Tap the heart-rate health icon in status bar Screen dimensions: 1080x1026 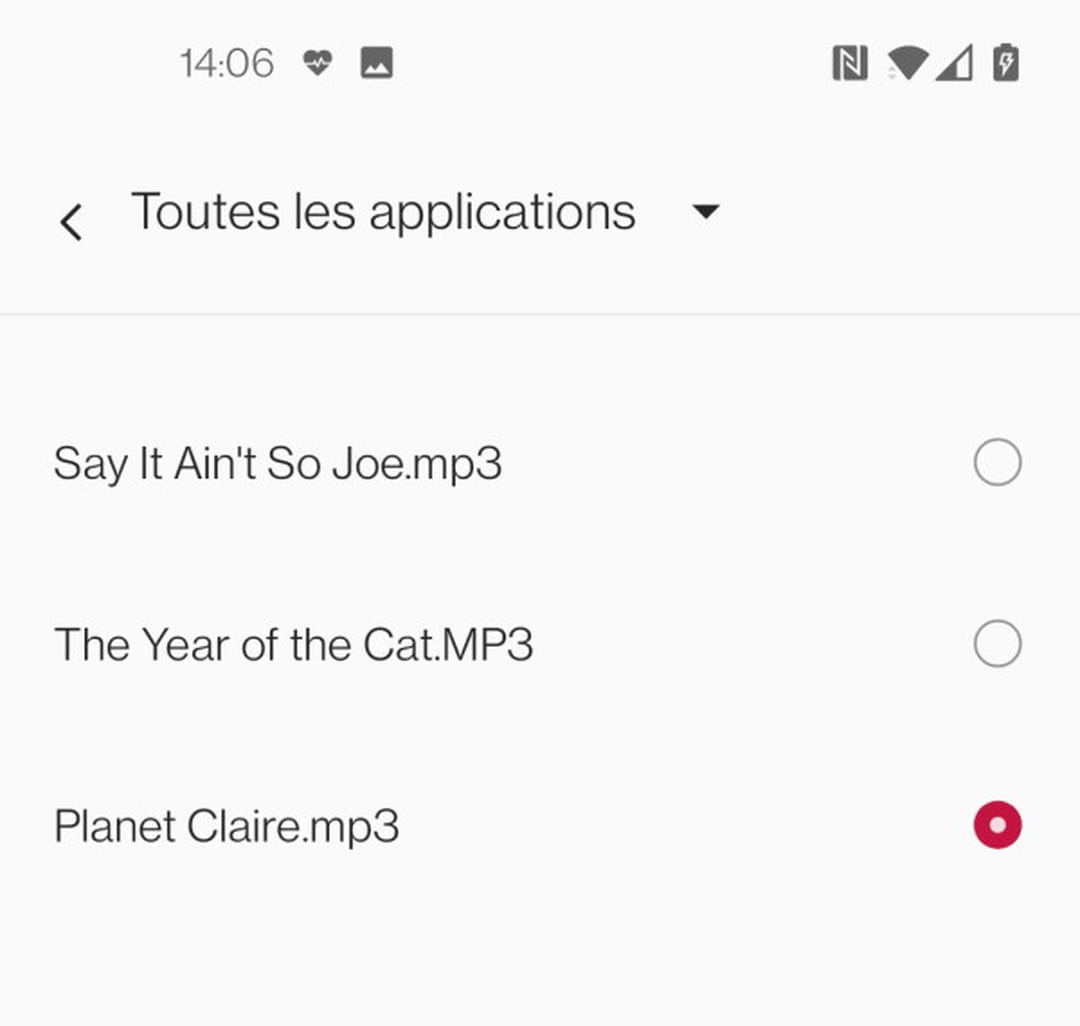317,64
